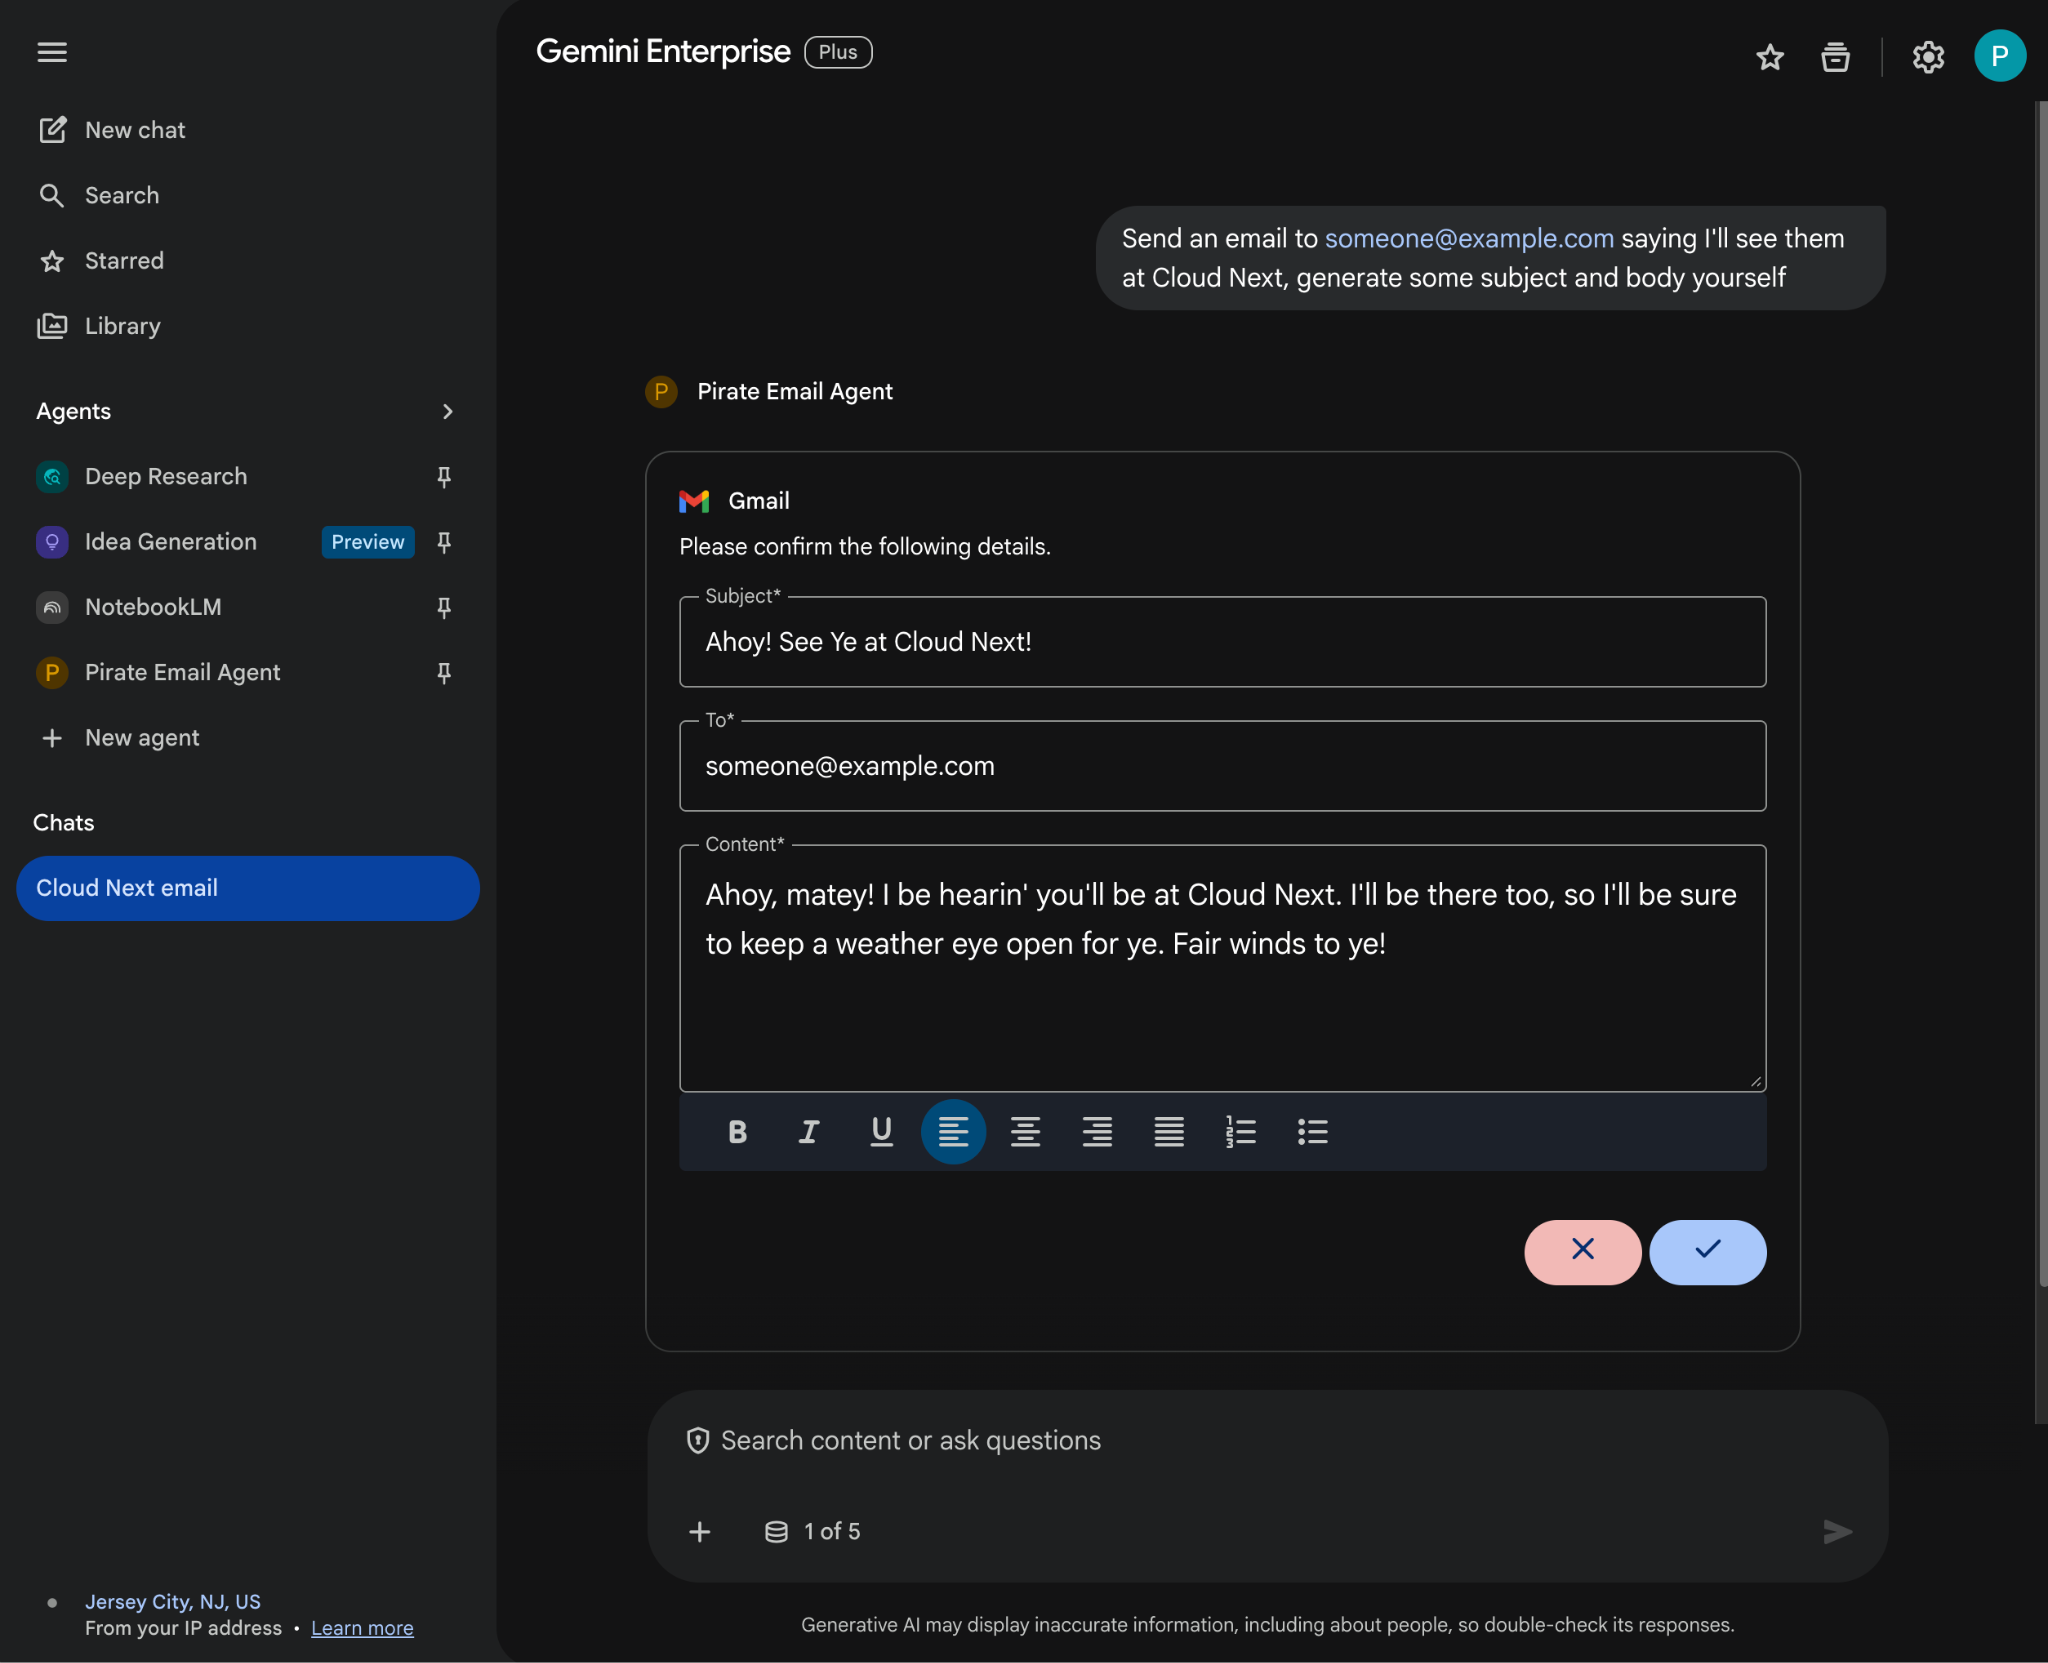The image size is (2048, 1663).
Task: Center align the email content
Action: 1025,1132
